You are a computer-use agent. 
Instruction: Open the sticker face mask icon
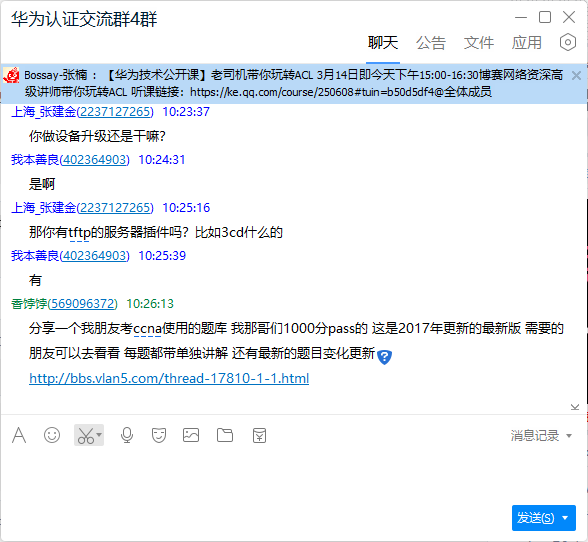pyautogui.click(x=159, y=435)
